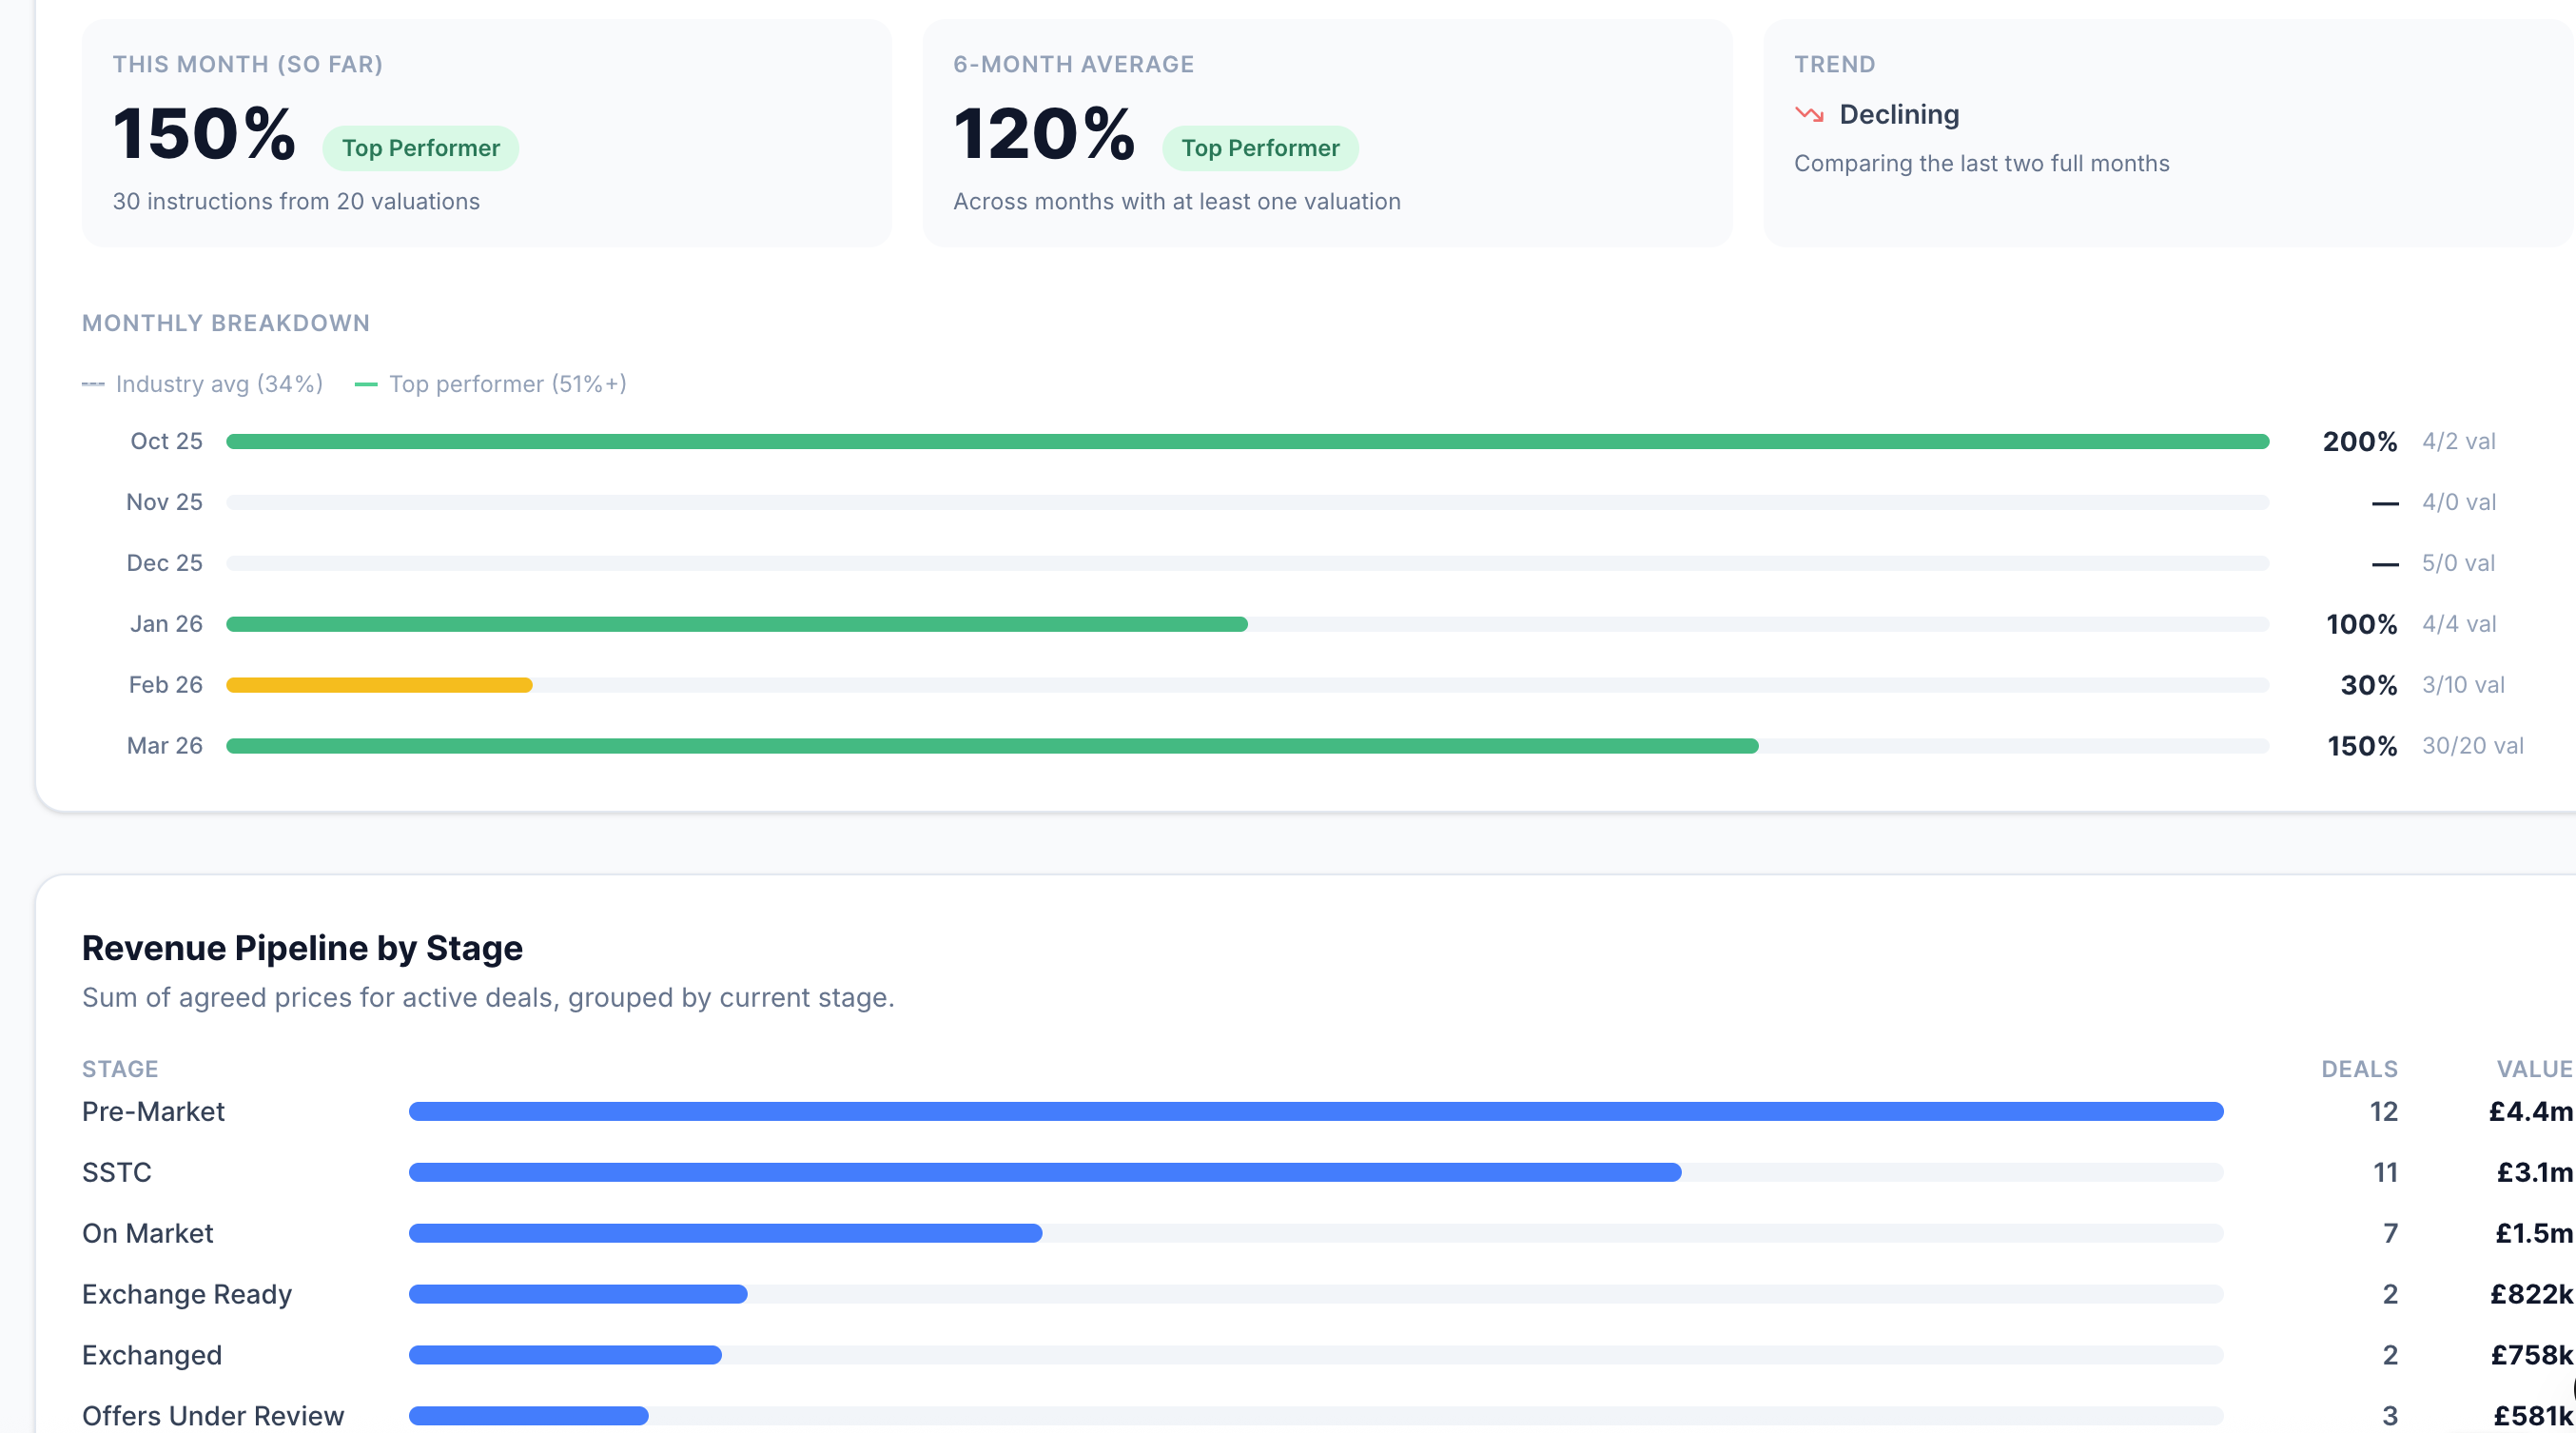Click the Offers Under Review stage label
The height and width of the screenshot is (1433, 2576).
(x=212, y=1415)
